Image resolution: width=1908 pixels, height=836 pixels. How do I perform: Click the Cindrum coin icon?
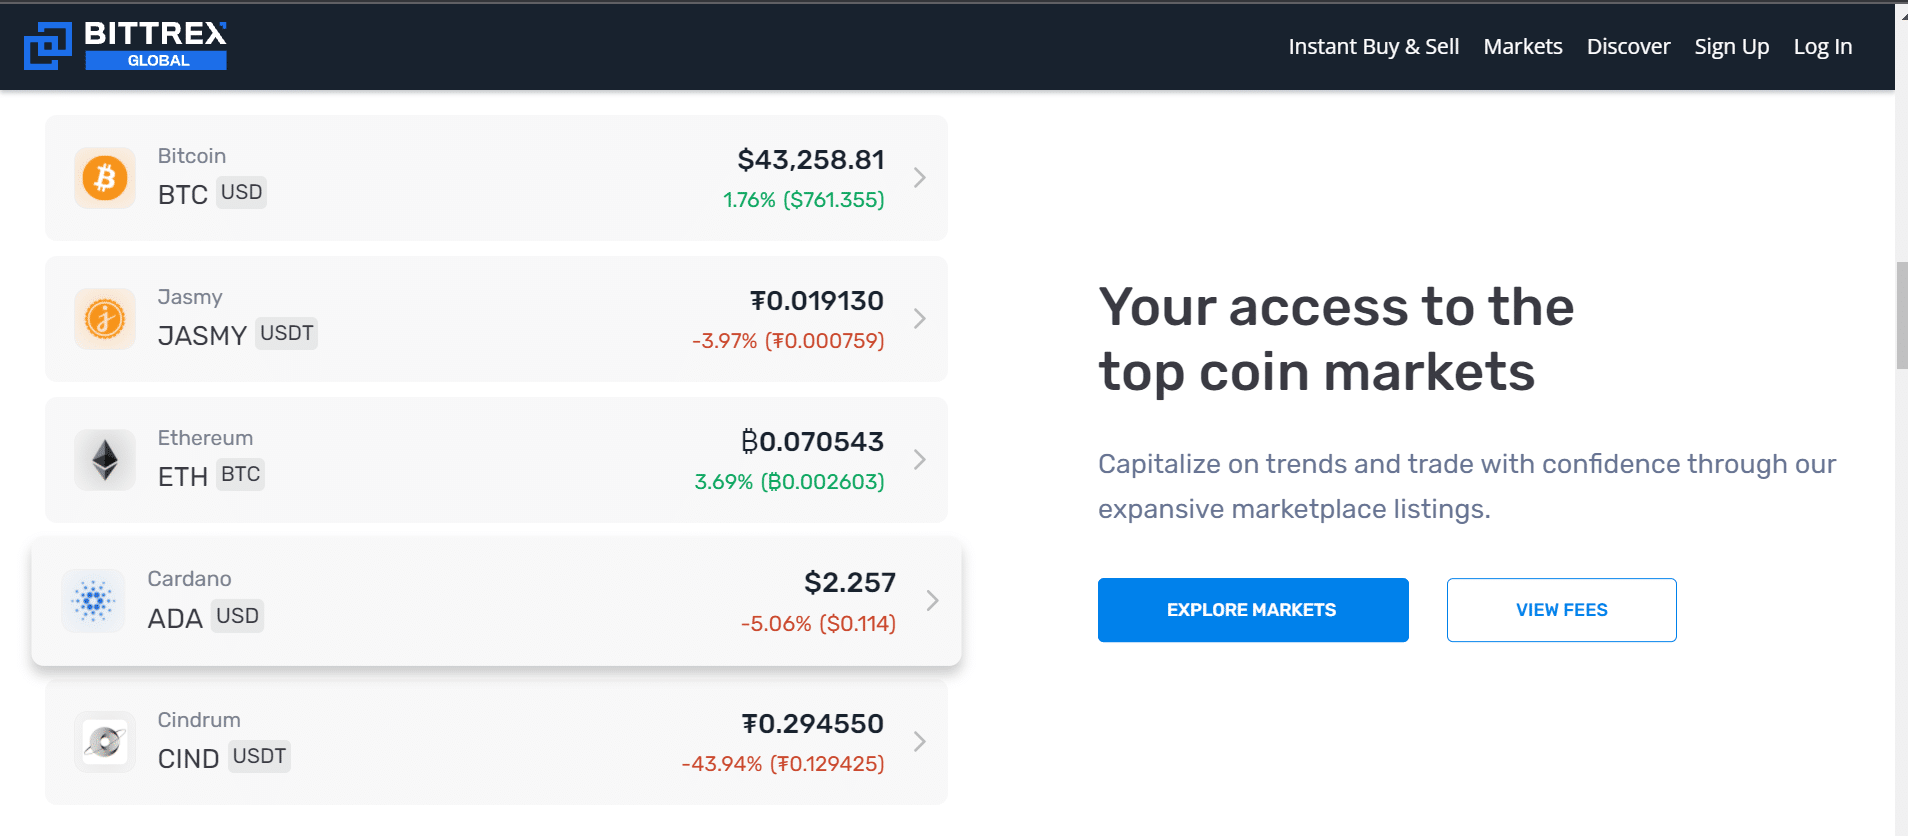click(105, 742)
